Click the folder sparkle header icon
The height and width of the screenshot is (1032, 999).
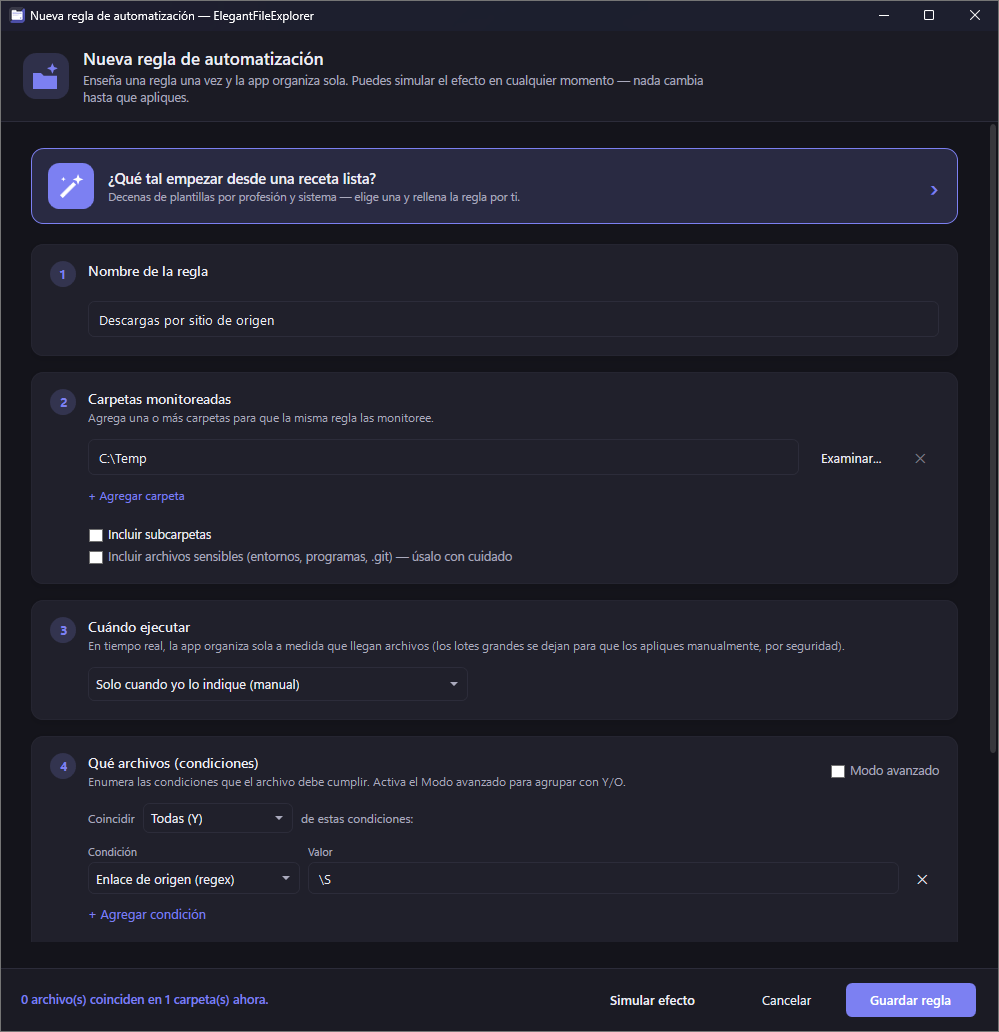point(46,76)
